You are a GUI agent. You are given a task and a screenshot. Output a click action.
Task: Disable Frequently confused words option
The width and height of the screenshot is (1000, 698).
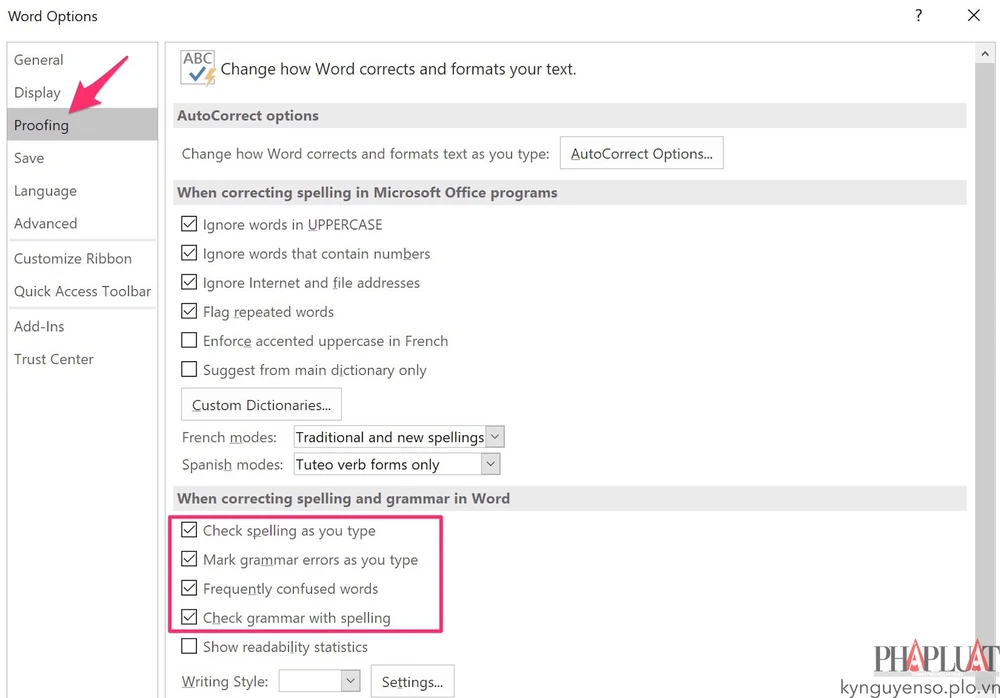click(189, 589)
